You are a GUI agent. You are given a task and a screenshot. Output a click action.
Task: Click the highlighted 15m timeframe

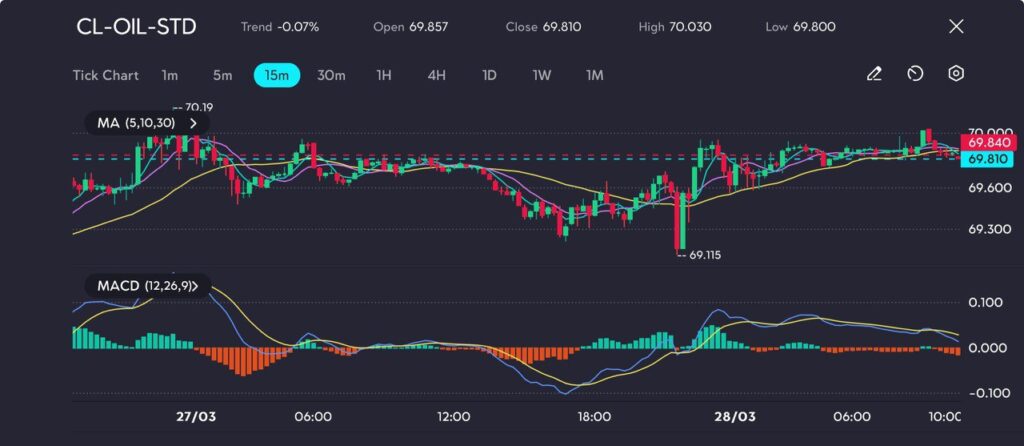point(277,75)
